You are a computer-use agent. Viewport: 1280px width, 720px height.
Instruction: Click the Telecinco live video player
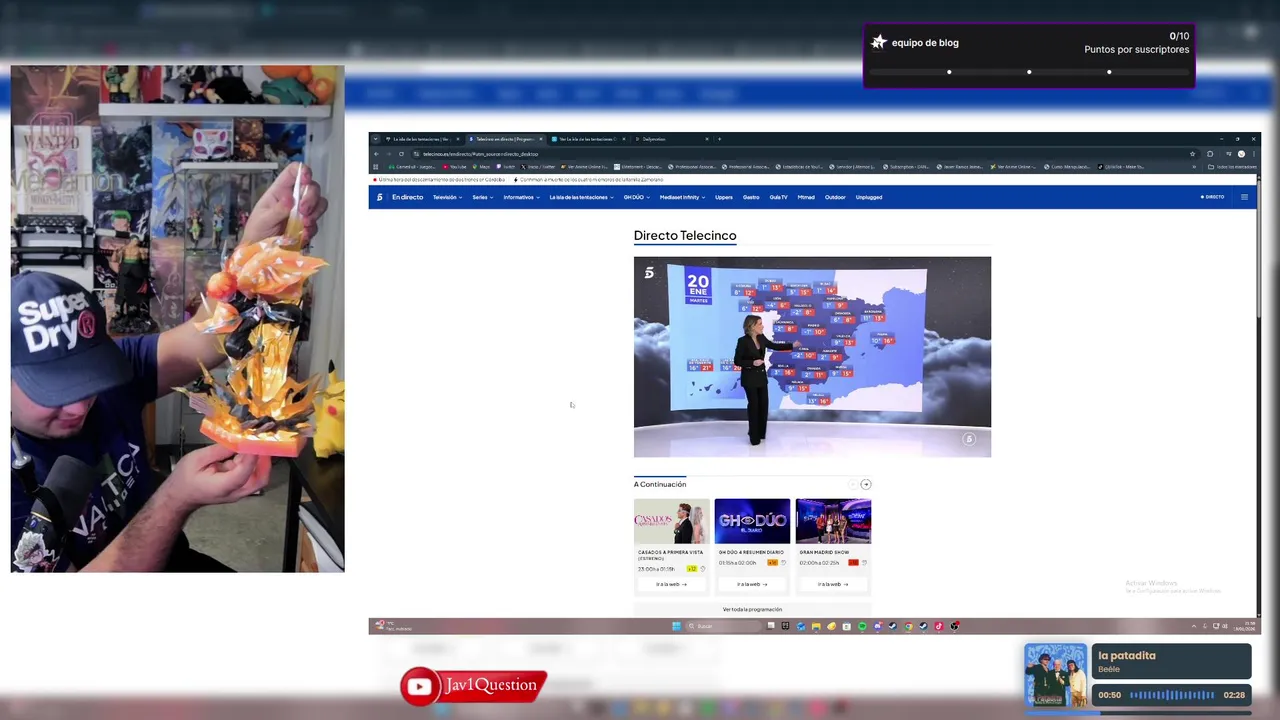pos(812,357)
